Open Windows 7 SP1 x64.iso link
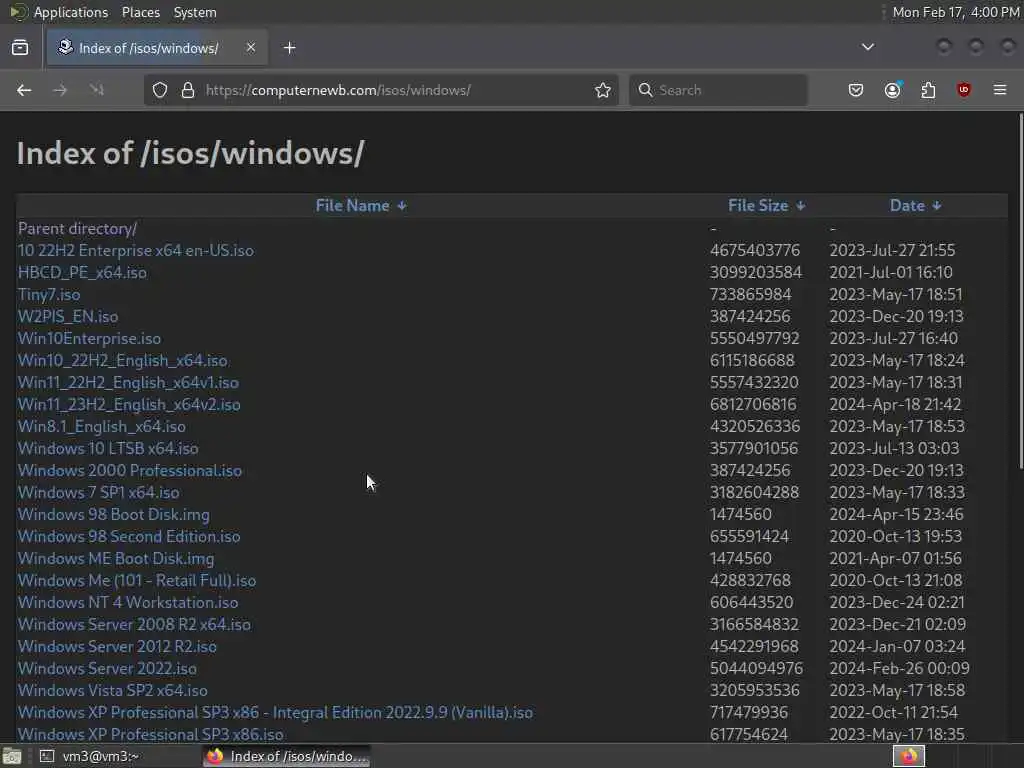The height and width of the screenshot is (768, 1024). pyautogui.click(x=99, y=492)
